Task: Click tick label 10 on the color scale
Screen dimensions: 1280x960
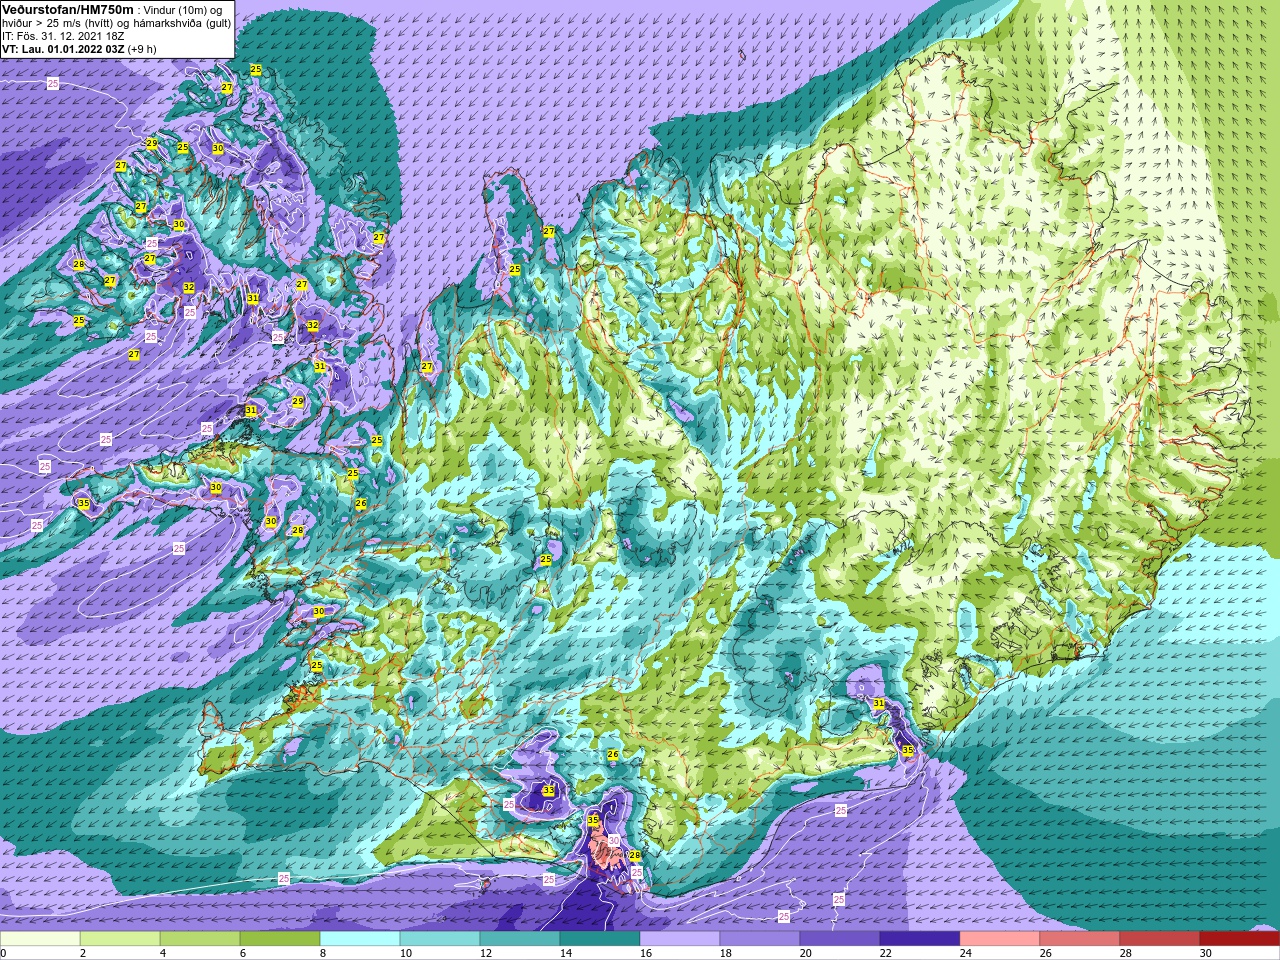Action: coord(406,953)
